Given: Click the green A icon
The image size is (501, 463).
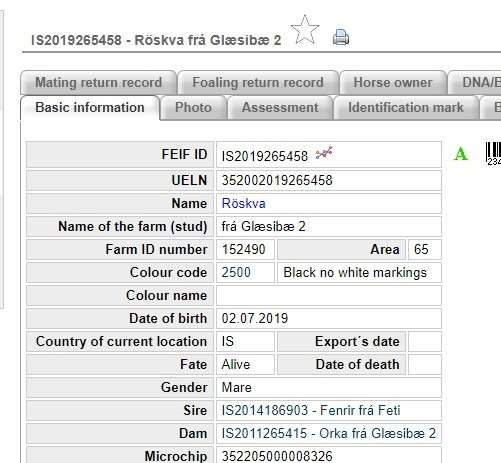Looking at the screenshot, I should pyautogui.click(x=461, y=154).
